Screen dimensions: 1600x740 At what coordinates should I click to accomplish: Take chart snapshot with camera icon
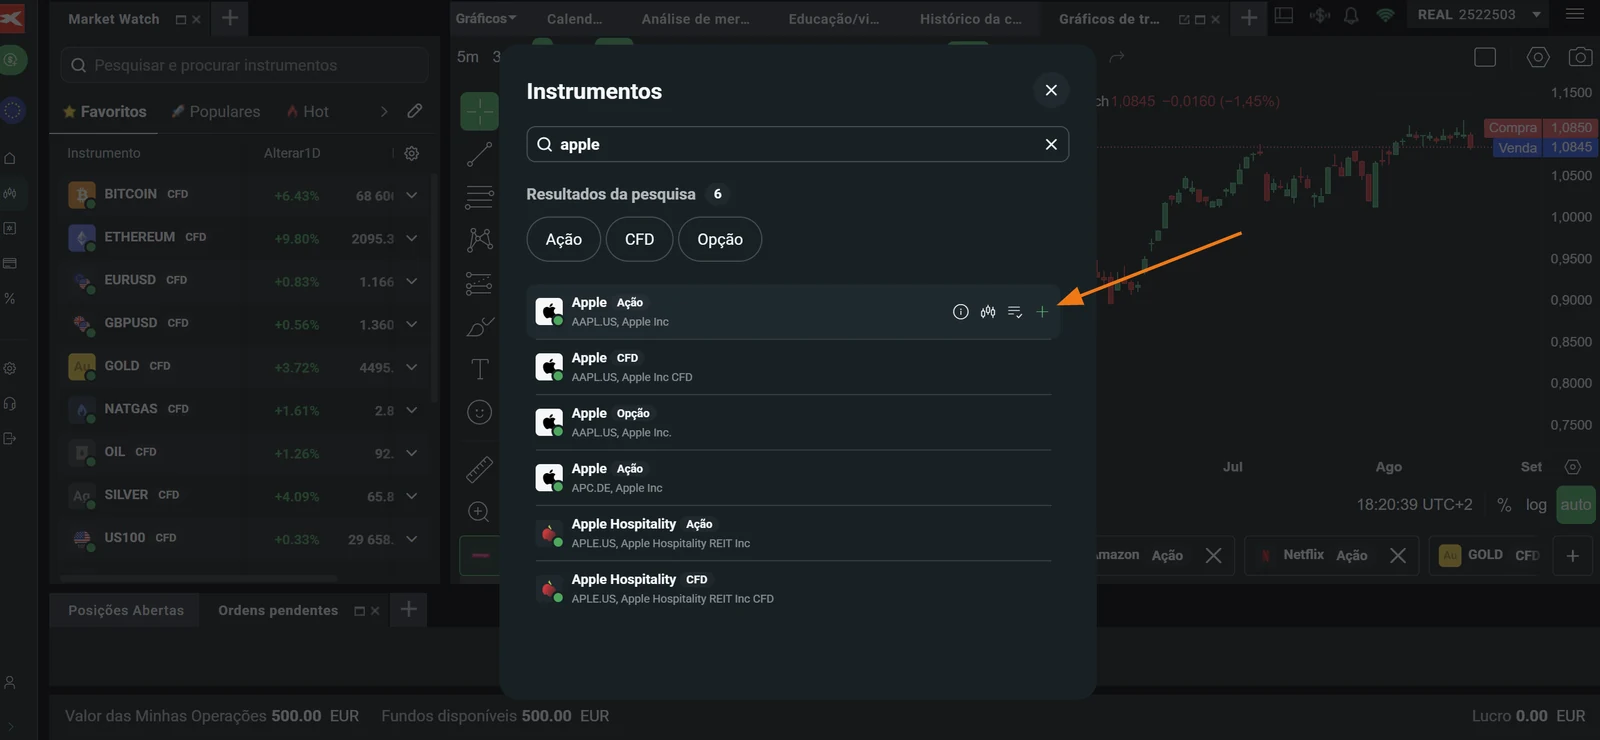[1581, 57]
